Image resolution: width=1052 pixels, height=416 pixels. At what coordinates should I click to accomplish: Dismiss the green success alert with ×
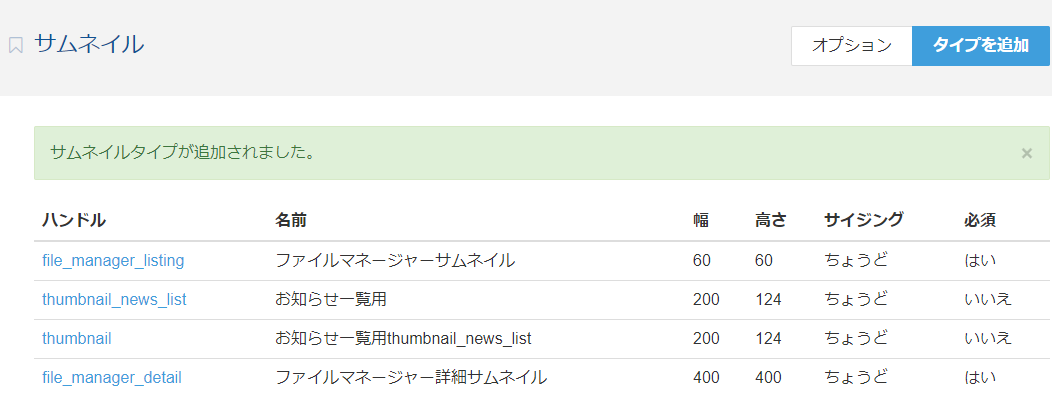coord(1027,153)
